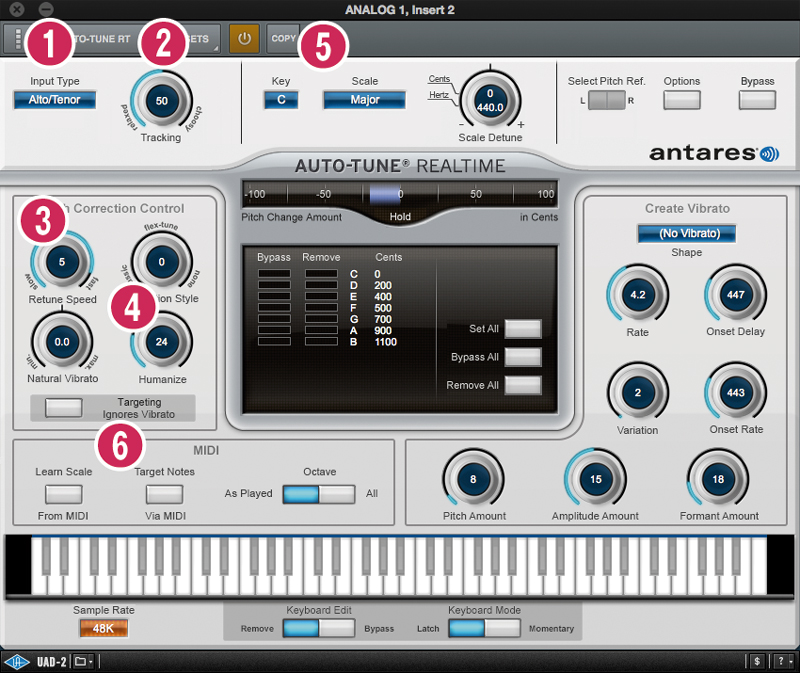Viewport: 800px width, 673px height.
Task: Open the Key dropdown set to C
Action: point(281,100)
